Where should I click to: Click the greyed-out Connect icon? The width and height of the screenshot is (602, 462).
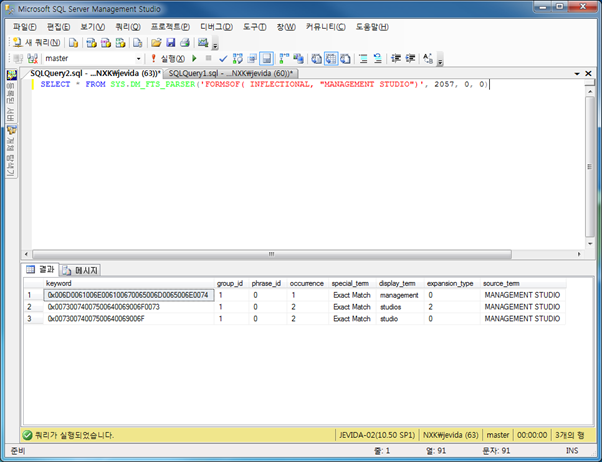tap(18, 58)
